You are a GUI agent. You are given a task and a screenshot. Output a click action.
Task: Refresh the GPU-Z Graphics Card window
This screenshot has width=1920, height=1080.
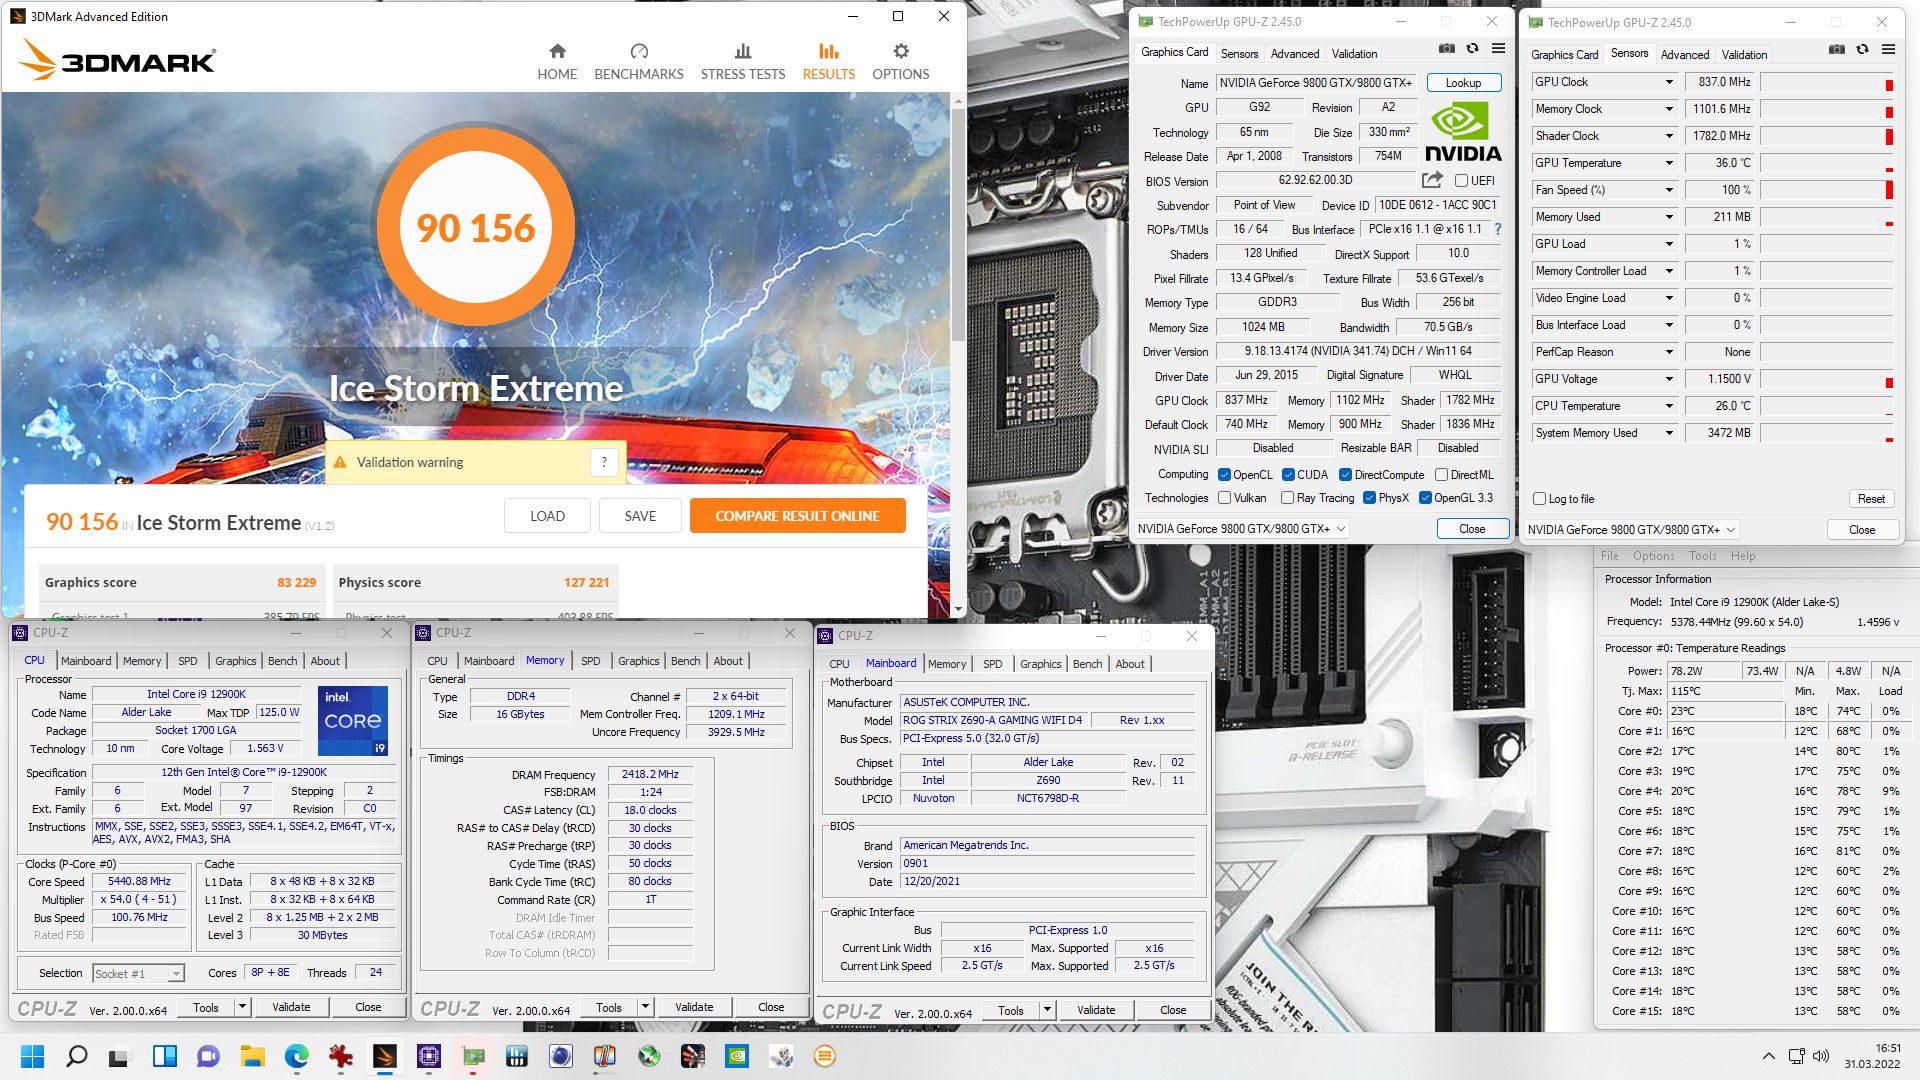pos(1472,49)
